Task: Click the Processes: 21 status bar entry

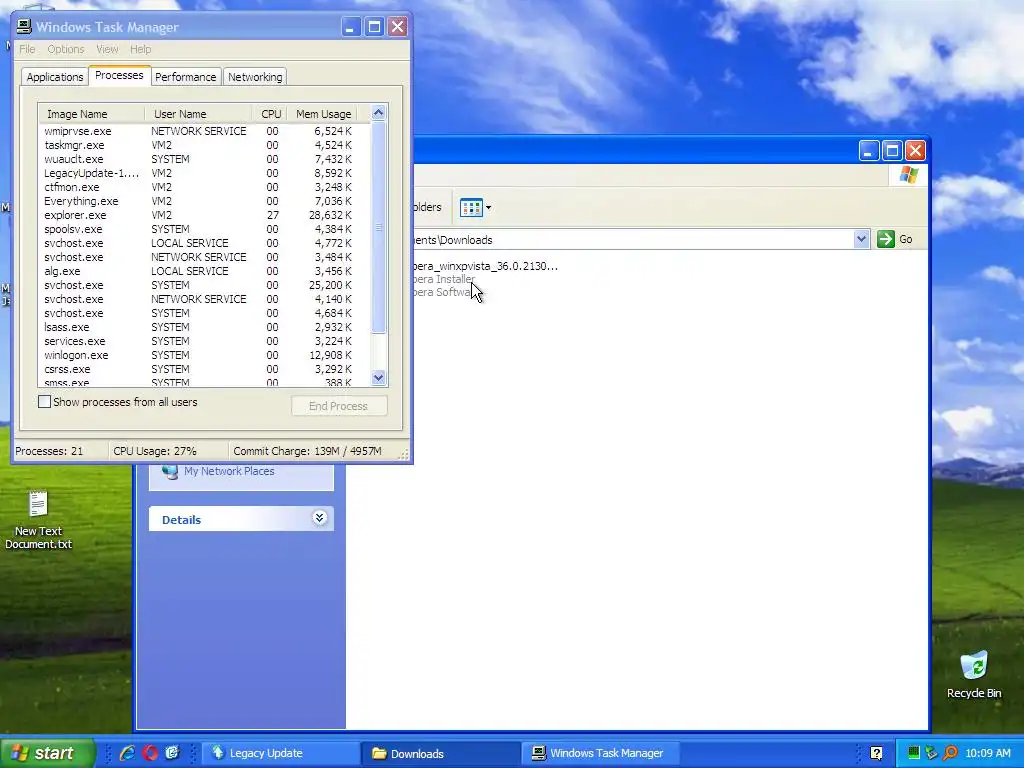Action: tap(60, 451)
